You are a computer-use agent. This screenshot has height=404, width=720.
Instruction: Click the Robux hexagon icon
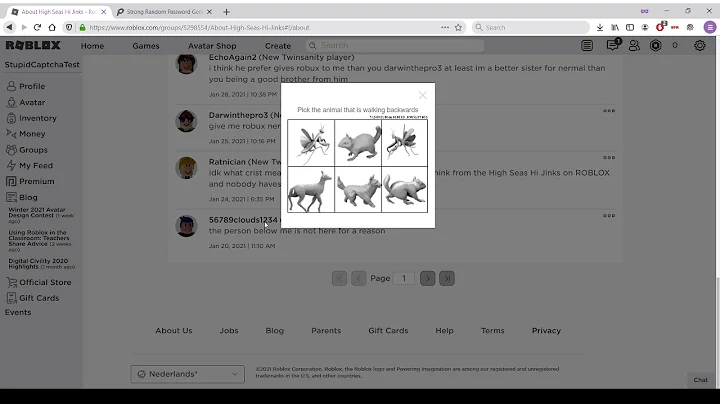655,45
